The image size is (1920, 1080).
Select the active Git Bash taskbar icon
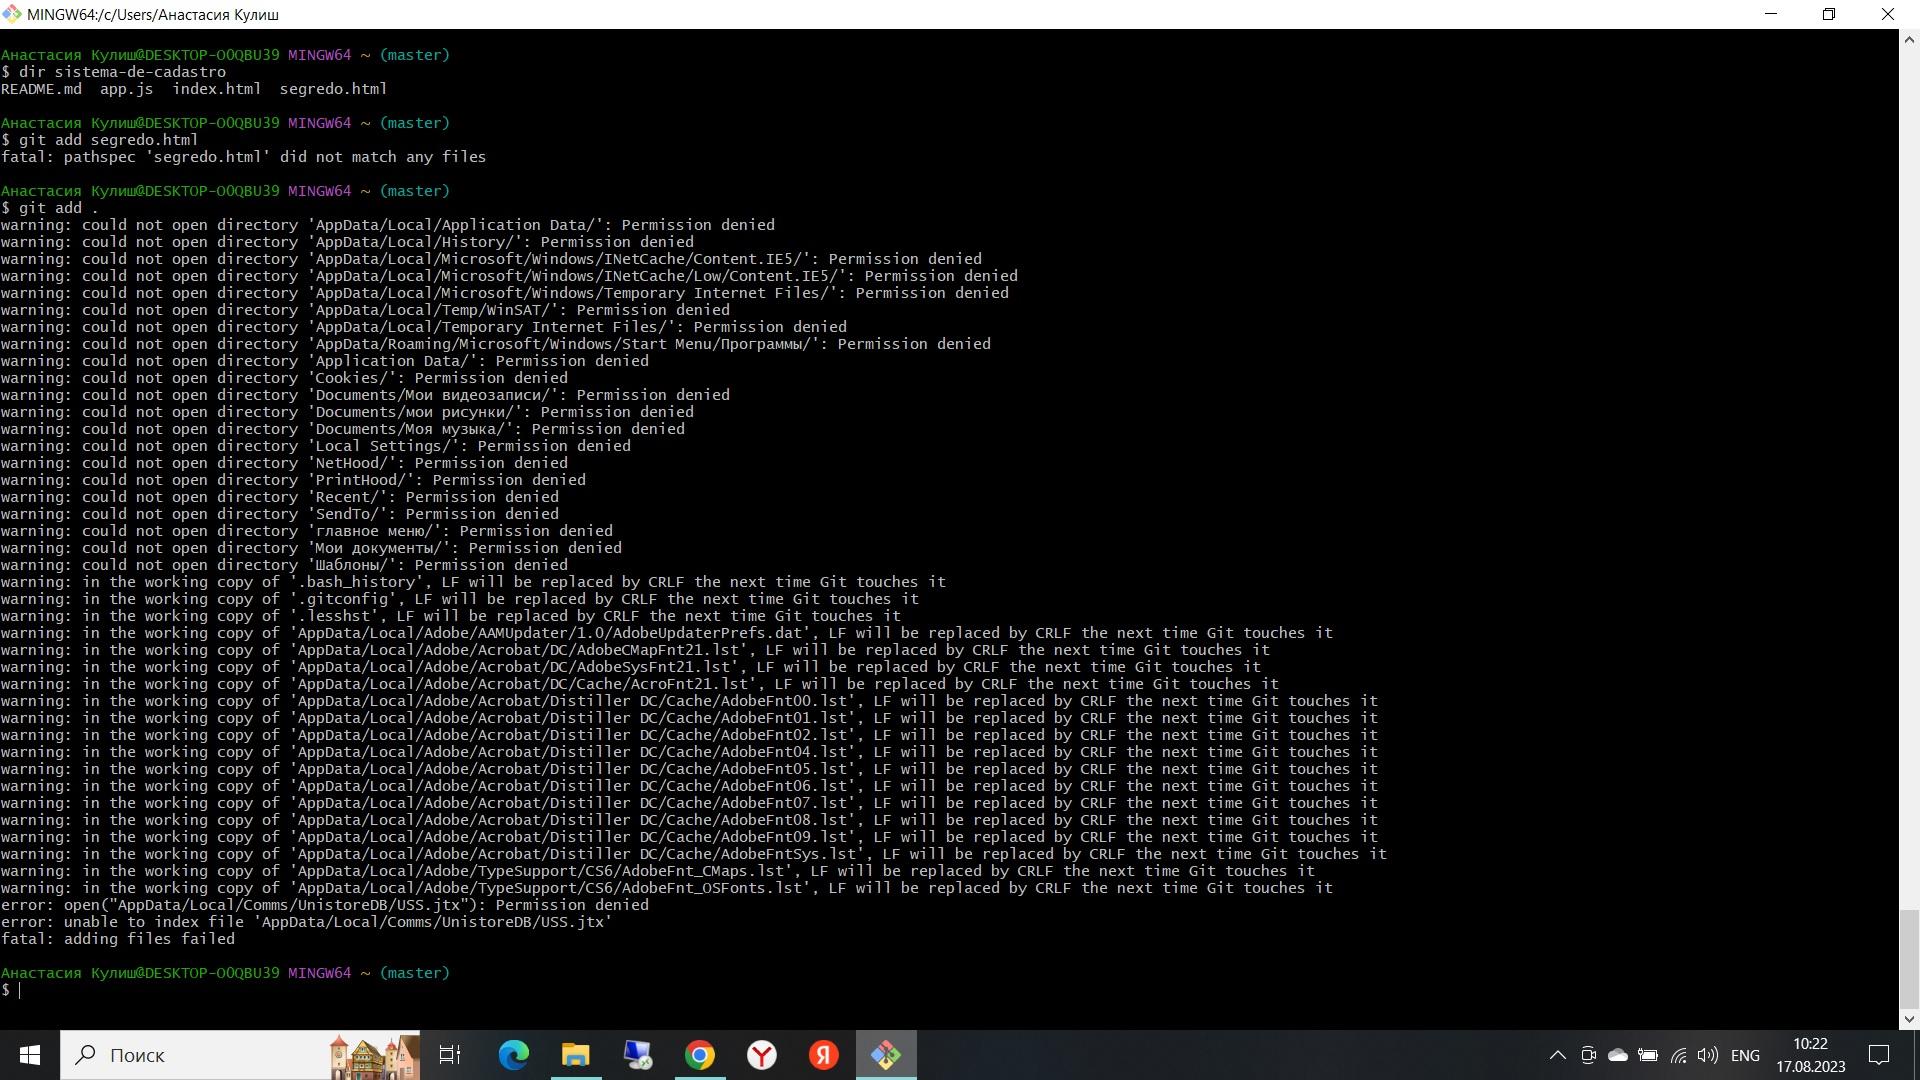886,1055
